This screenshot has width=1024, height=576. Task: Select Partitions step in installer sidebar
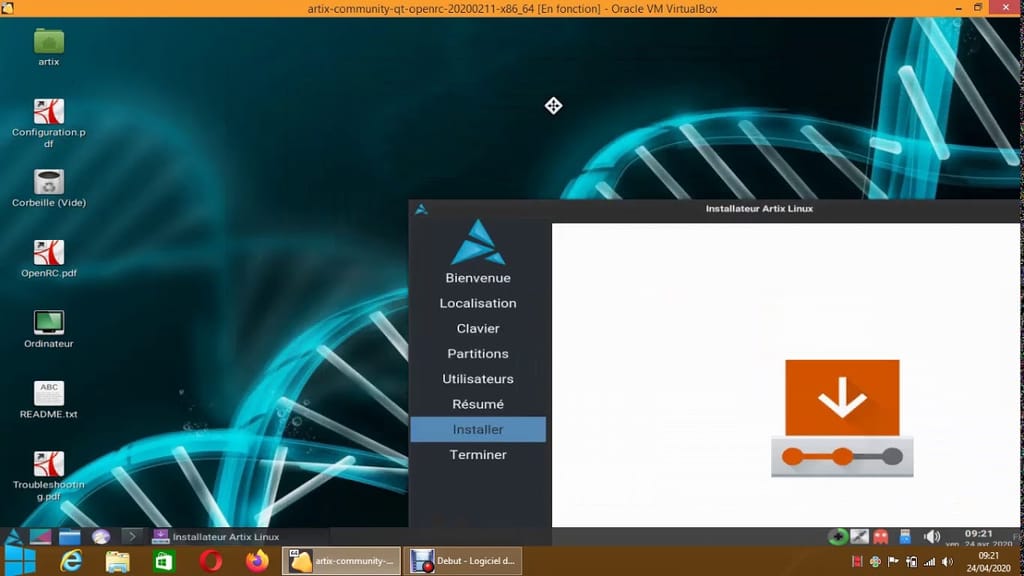(x=478, y=354)
